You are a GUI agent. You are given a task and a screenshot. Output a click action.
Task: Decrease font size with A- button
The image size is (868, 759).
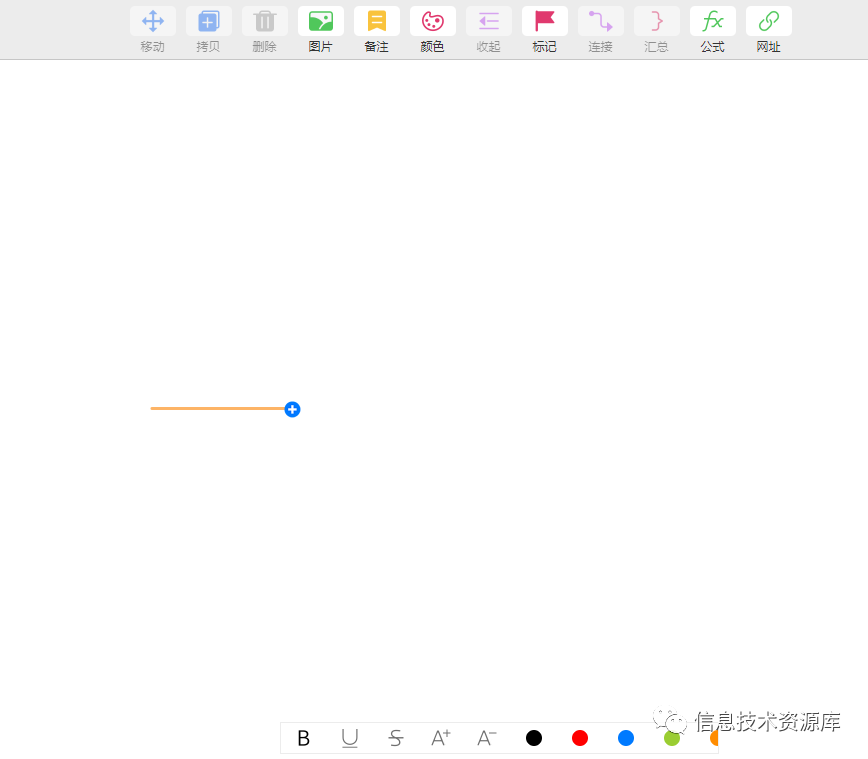(487, 738)
